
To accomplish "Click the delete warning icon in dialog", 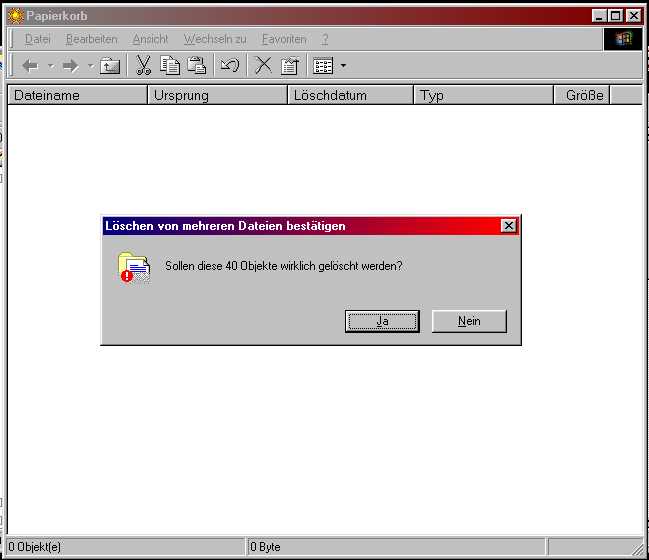I will tap(134, 267).
